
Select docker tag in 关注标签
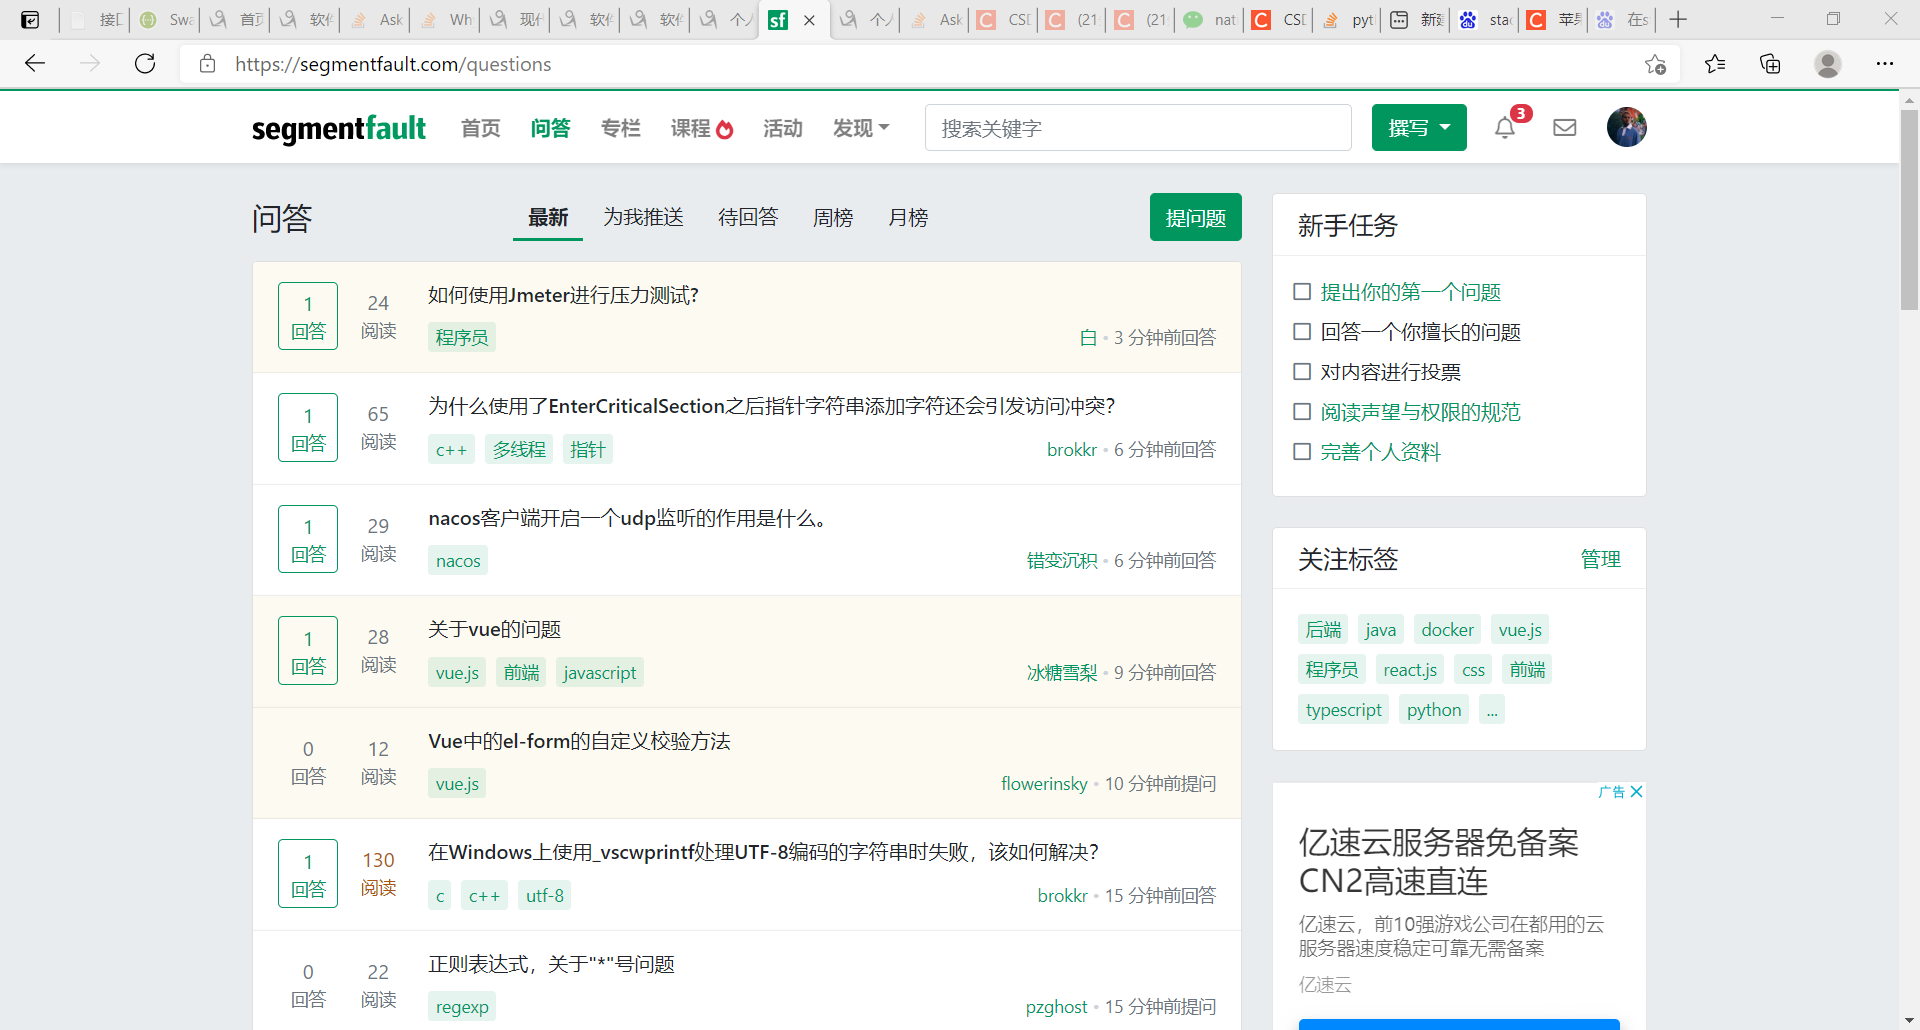coord(1447,630)
